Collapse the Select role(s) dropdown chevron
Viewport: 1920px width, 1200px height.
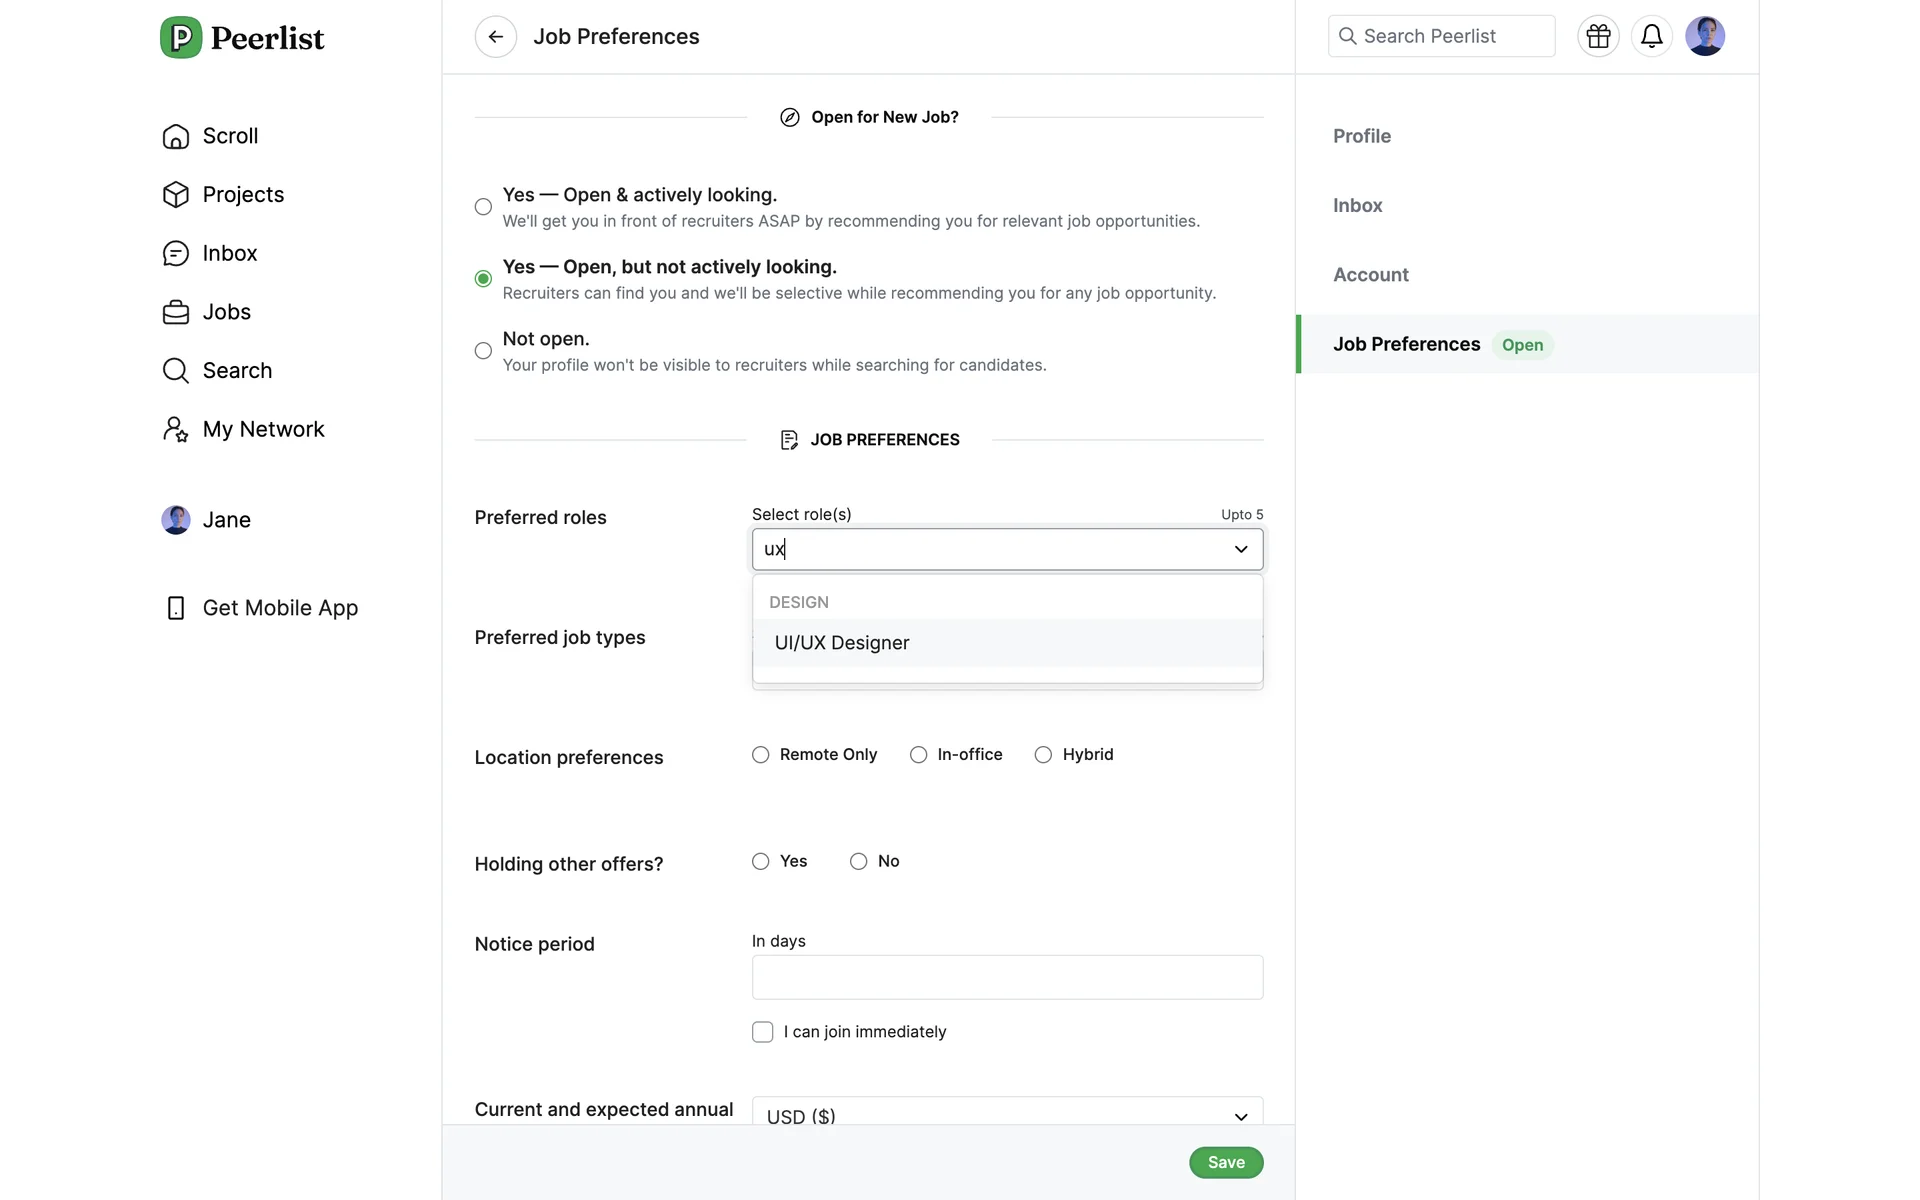tap(1240, 549)
